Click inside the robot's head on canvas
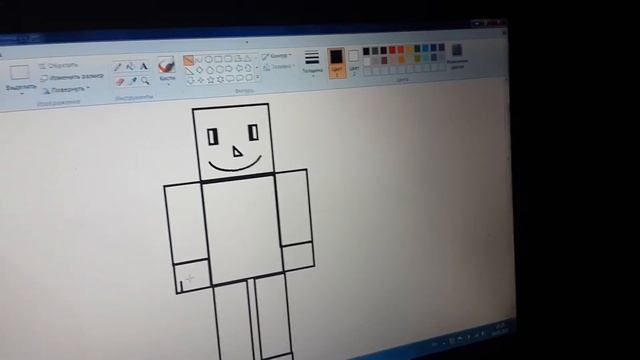Image resolution: width=640 pixels, height=360 pixels. (x=233, y=141)
